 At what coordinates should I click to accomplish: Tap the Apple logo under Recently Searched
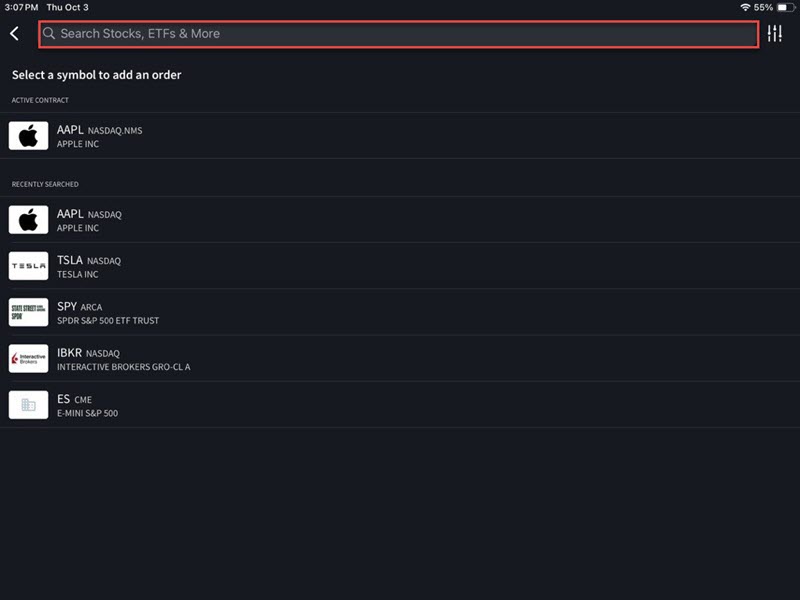click(28, 219)
